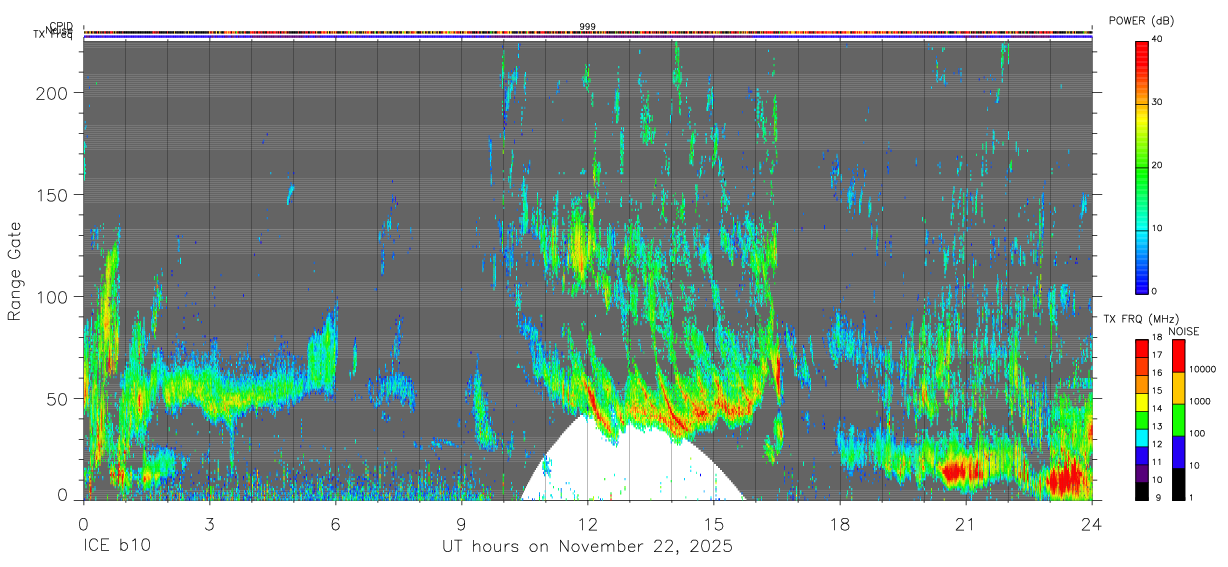Click the ICE b10 radar beam label
This screenshot has height=567, width=1228.
point(118,547)
